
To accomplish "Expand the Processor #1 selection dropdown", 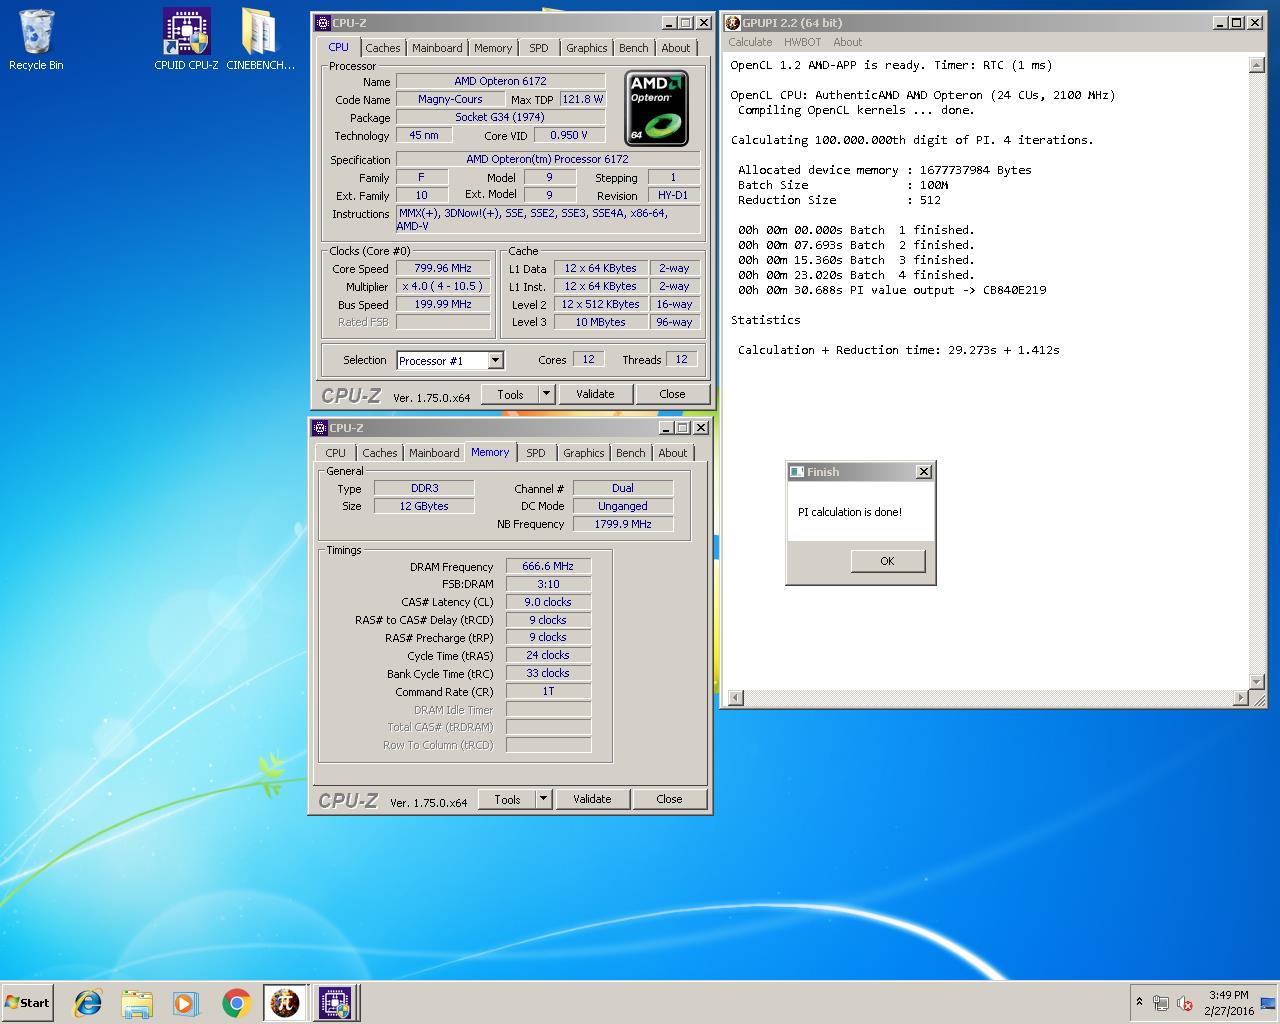I will [495, 361].
